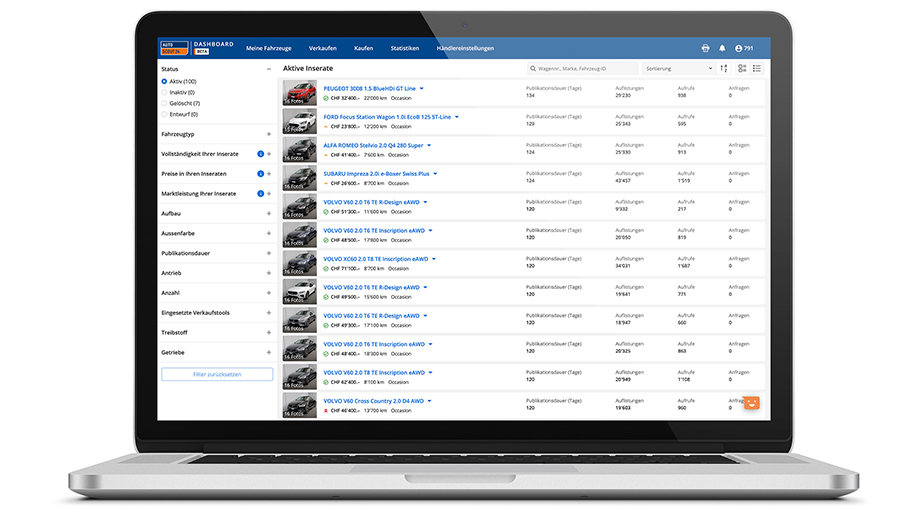Click orange price indicator on Ford Focus
Viewport: 920px width, 510px height.
click(x=326, y=126)
